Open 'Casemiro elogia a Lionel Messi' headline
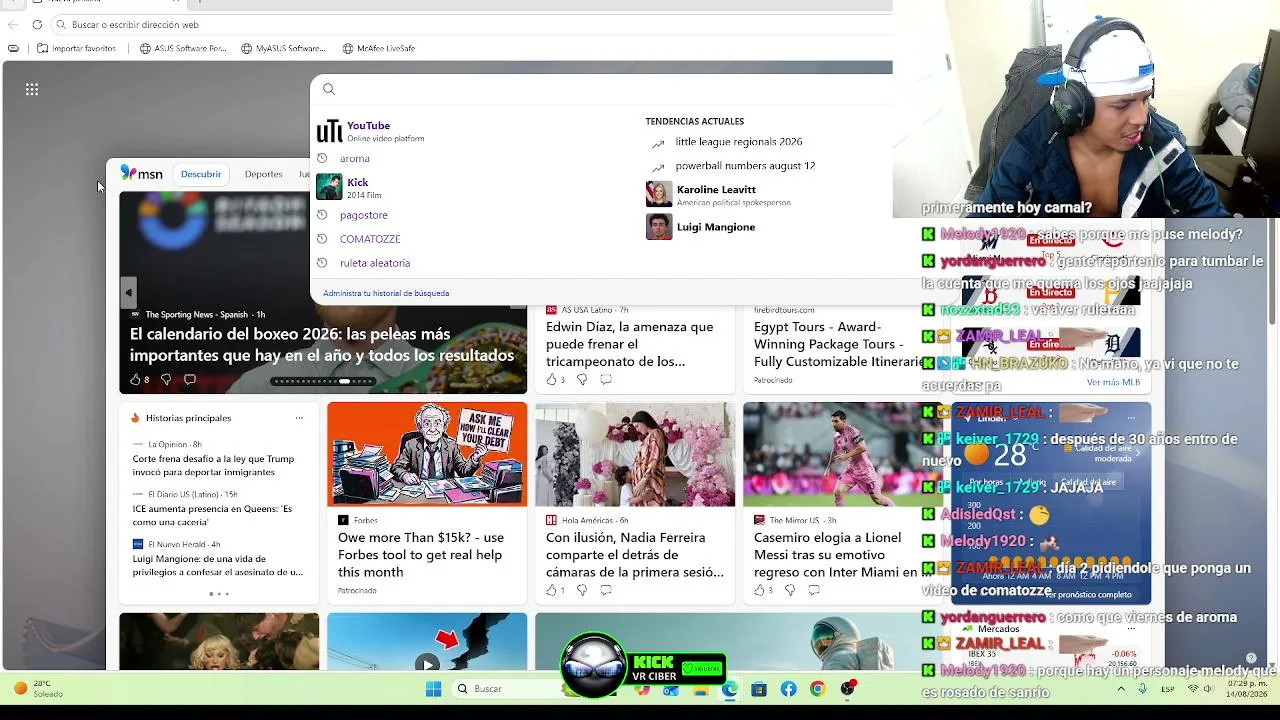Viewport: 1280px width, 720px height. point(836,555)
